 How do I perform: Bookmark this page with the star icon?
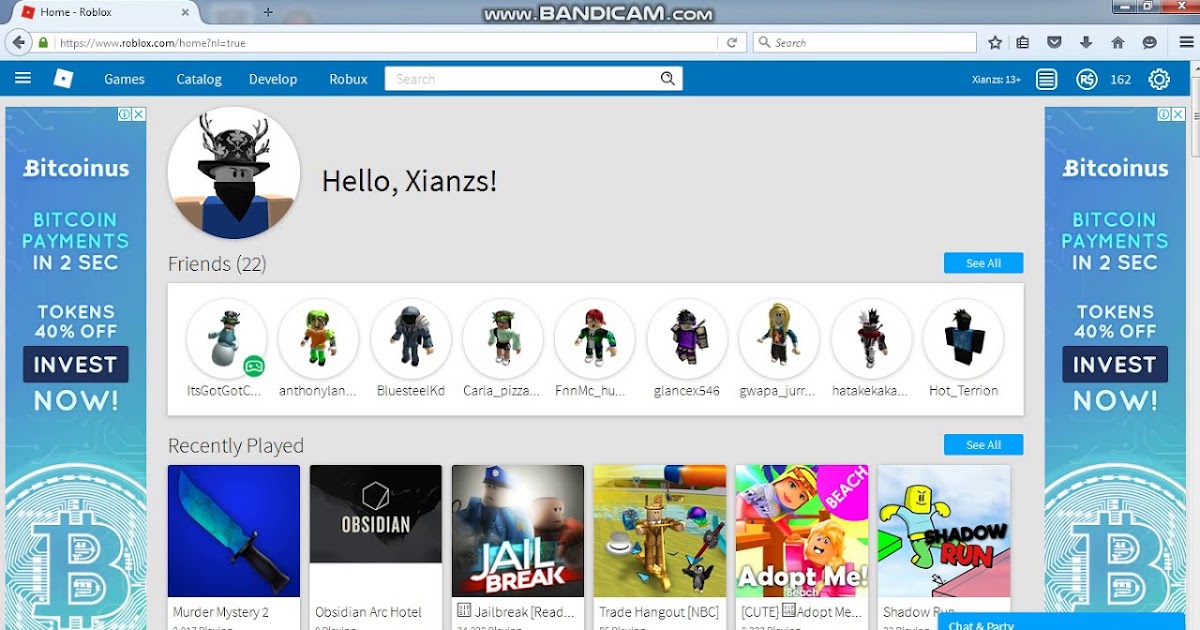pos(995,43)
